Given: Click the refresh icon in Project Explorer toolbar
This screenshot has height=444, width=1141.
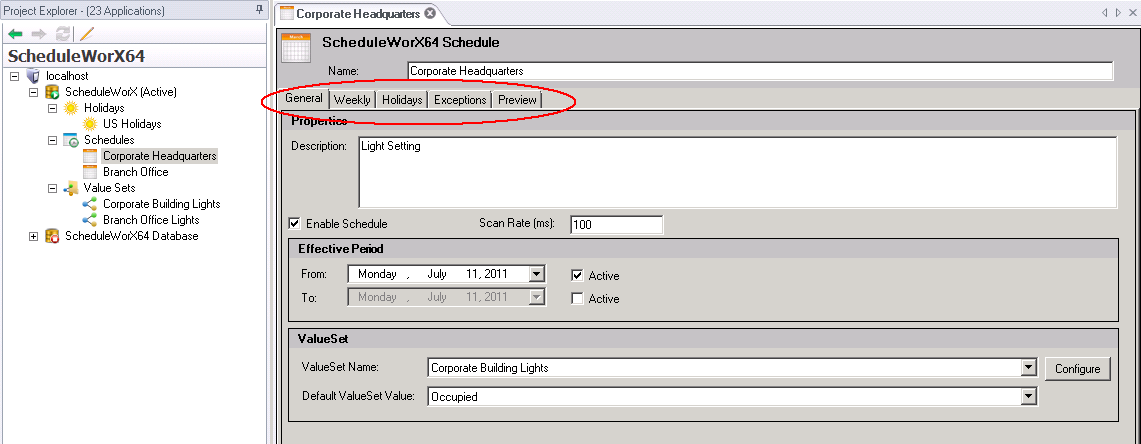Looking at the screenshot, I should click(x=63, y=33).
